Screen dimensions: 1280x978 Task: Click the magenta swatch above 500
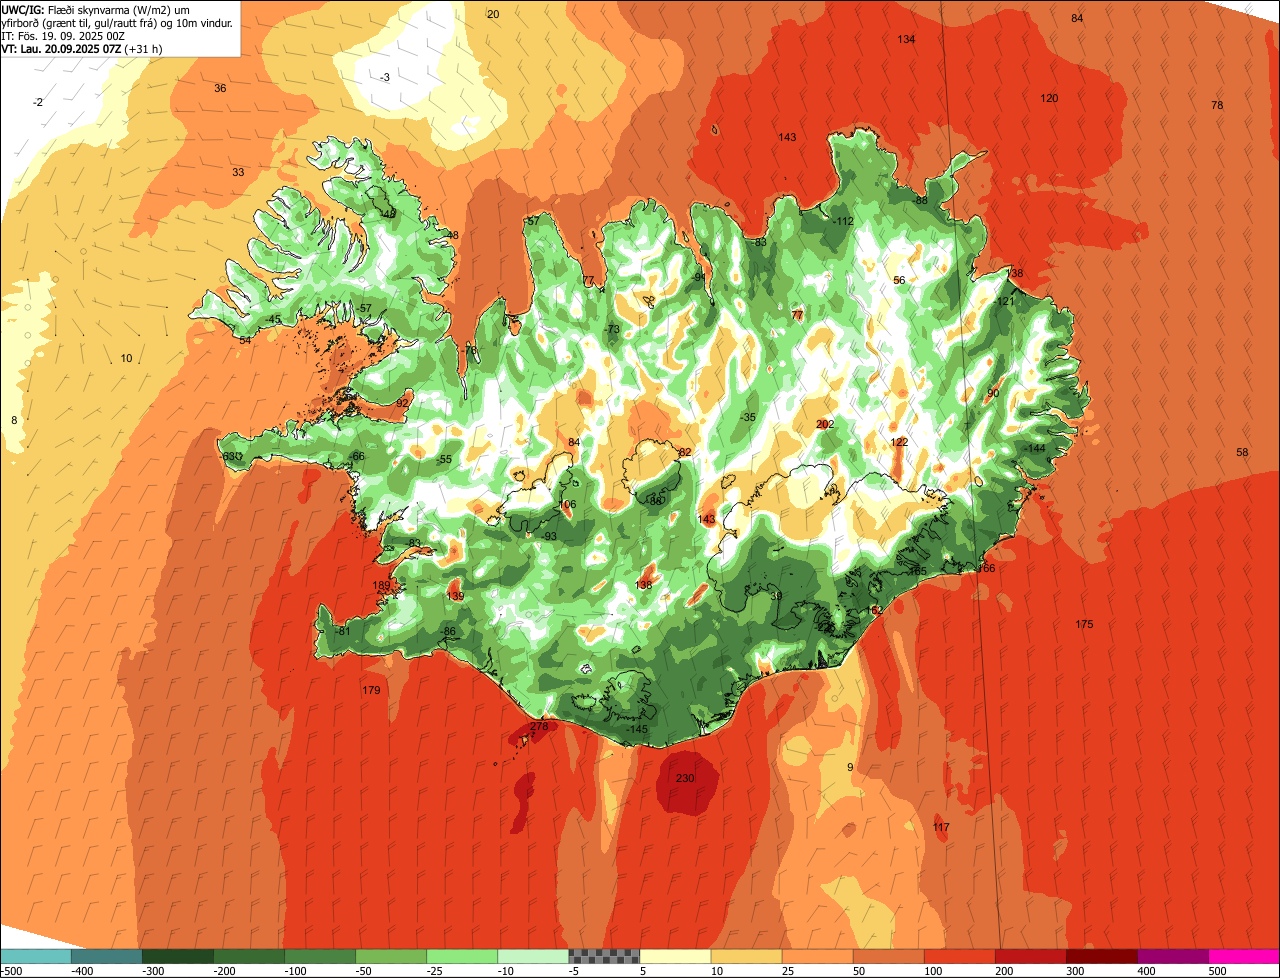(x=1244, y=956)
